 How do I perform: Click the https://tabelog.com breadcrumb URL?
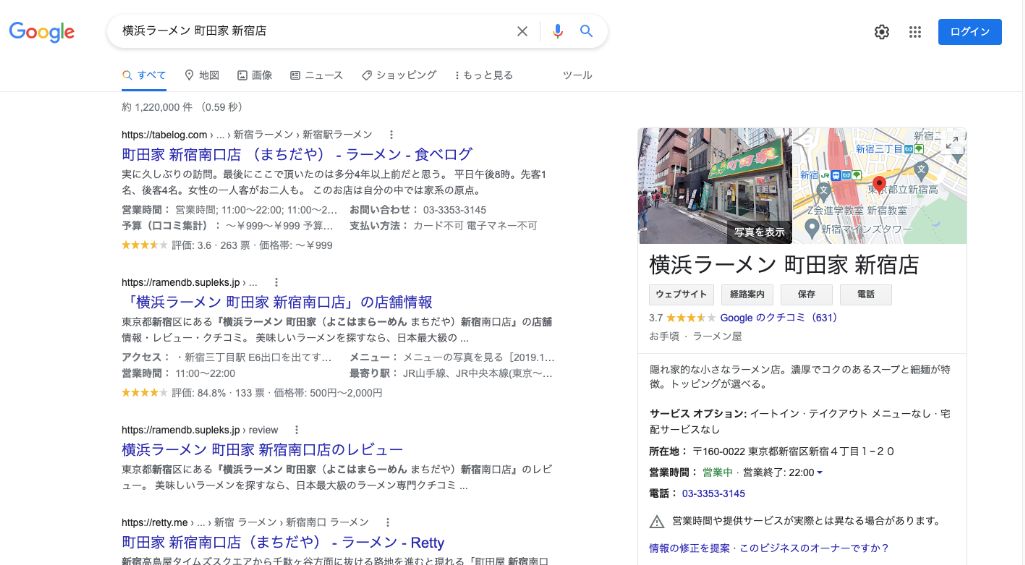coord(164,135)
